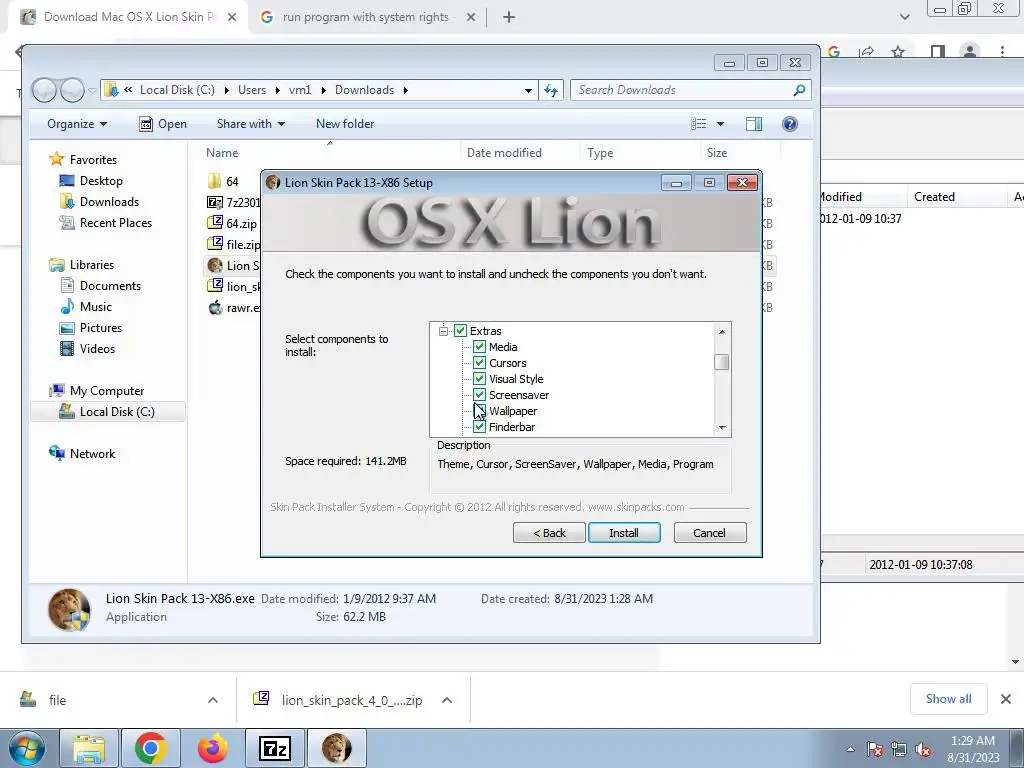The height and width of the screenshot is (768, 1024).
Task: Uncheck the Screensaver component
Action: tap(479, 394)
